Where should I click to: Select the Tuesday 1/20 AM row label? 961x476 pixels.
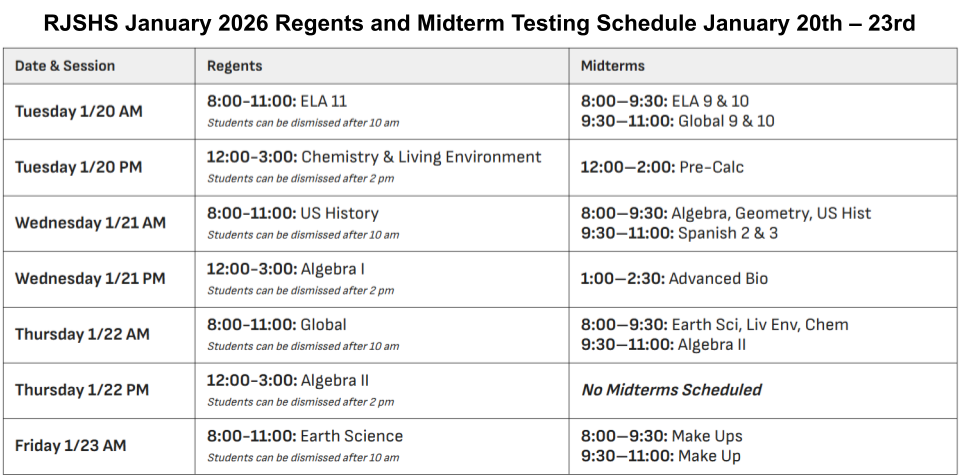click(x=79, y=111)
